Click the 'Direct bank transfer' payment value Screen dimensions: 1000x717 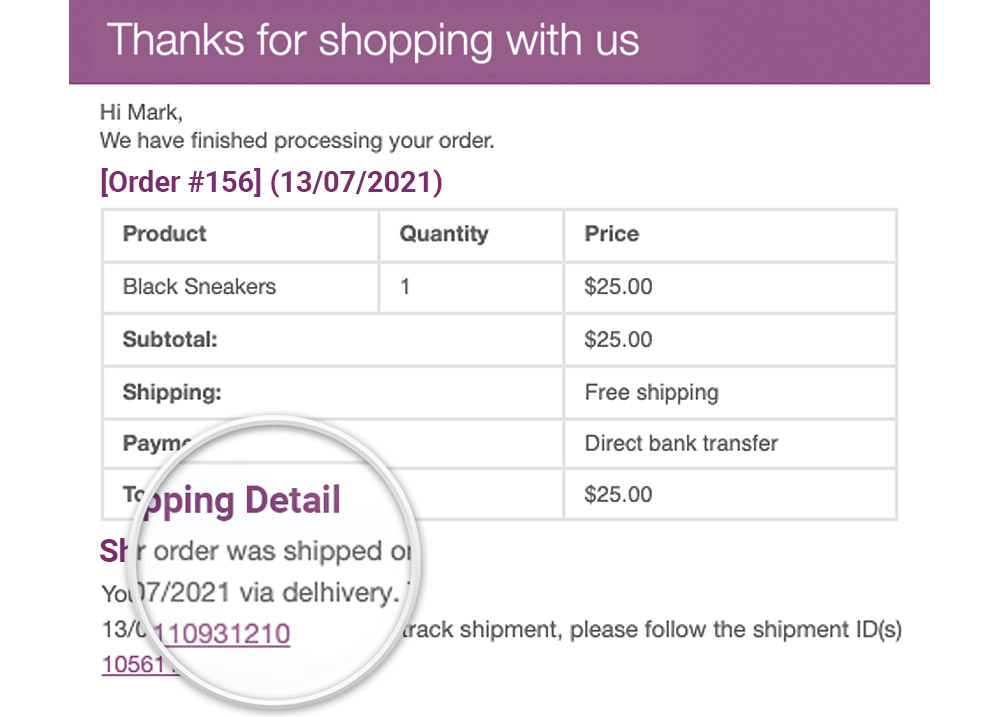(x=681, y=443)
